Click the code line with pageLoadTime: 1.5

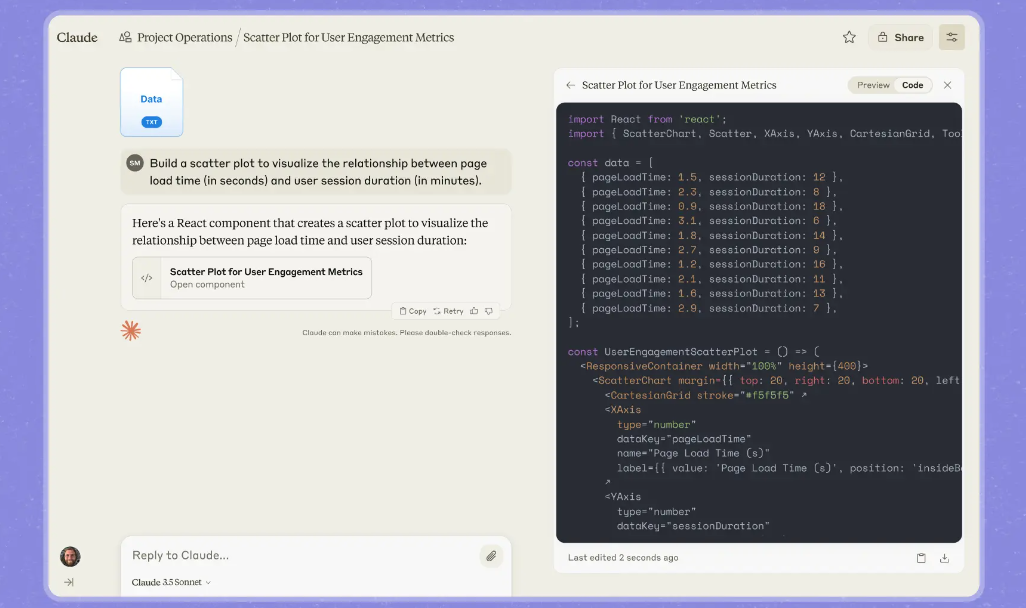[x=711, y=177]
